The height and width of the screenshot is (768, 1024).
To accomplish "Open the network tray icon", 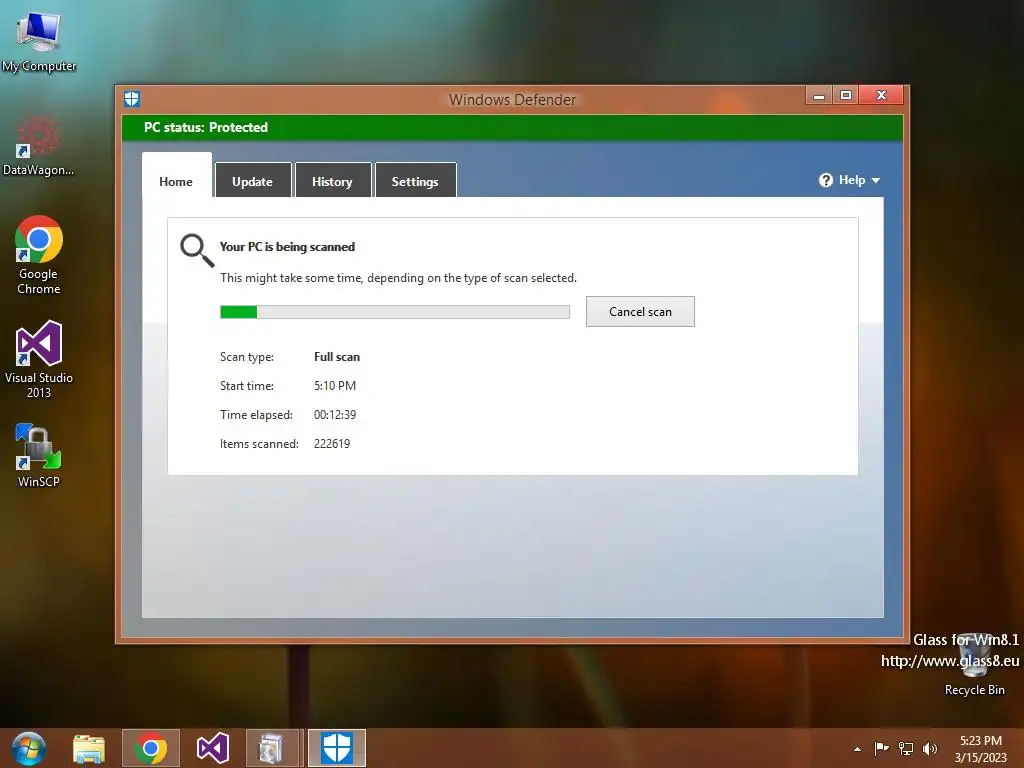I will click(906, 748).
